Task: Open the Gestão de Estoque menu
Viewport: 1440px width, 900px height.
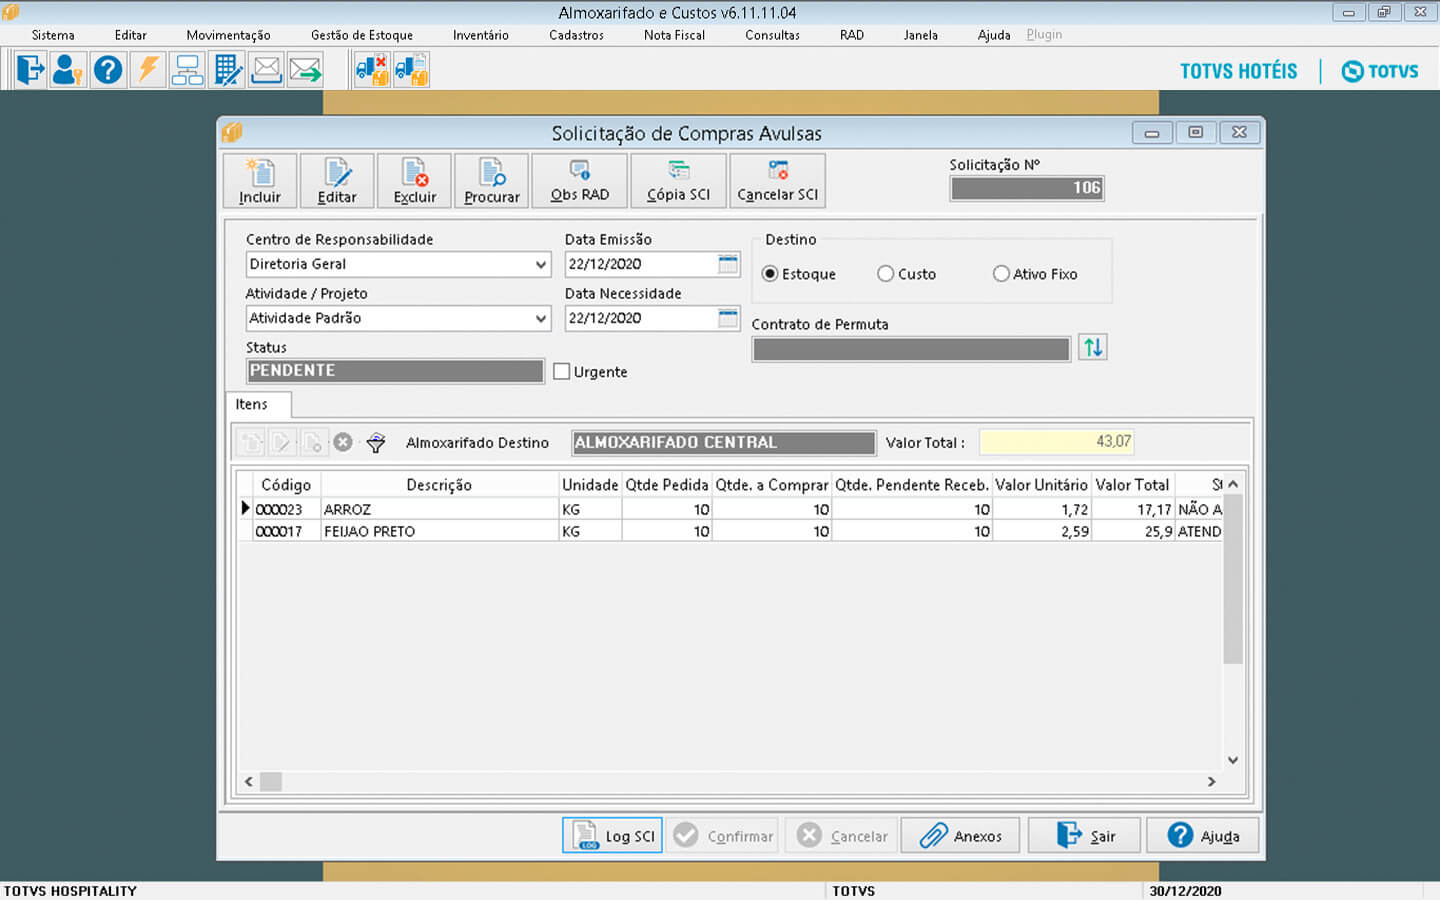Action: (x=361, y=35)
